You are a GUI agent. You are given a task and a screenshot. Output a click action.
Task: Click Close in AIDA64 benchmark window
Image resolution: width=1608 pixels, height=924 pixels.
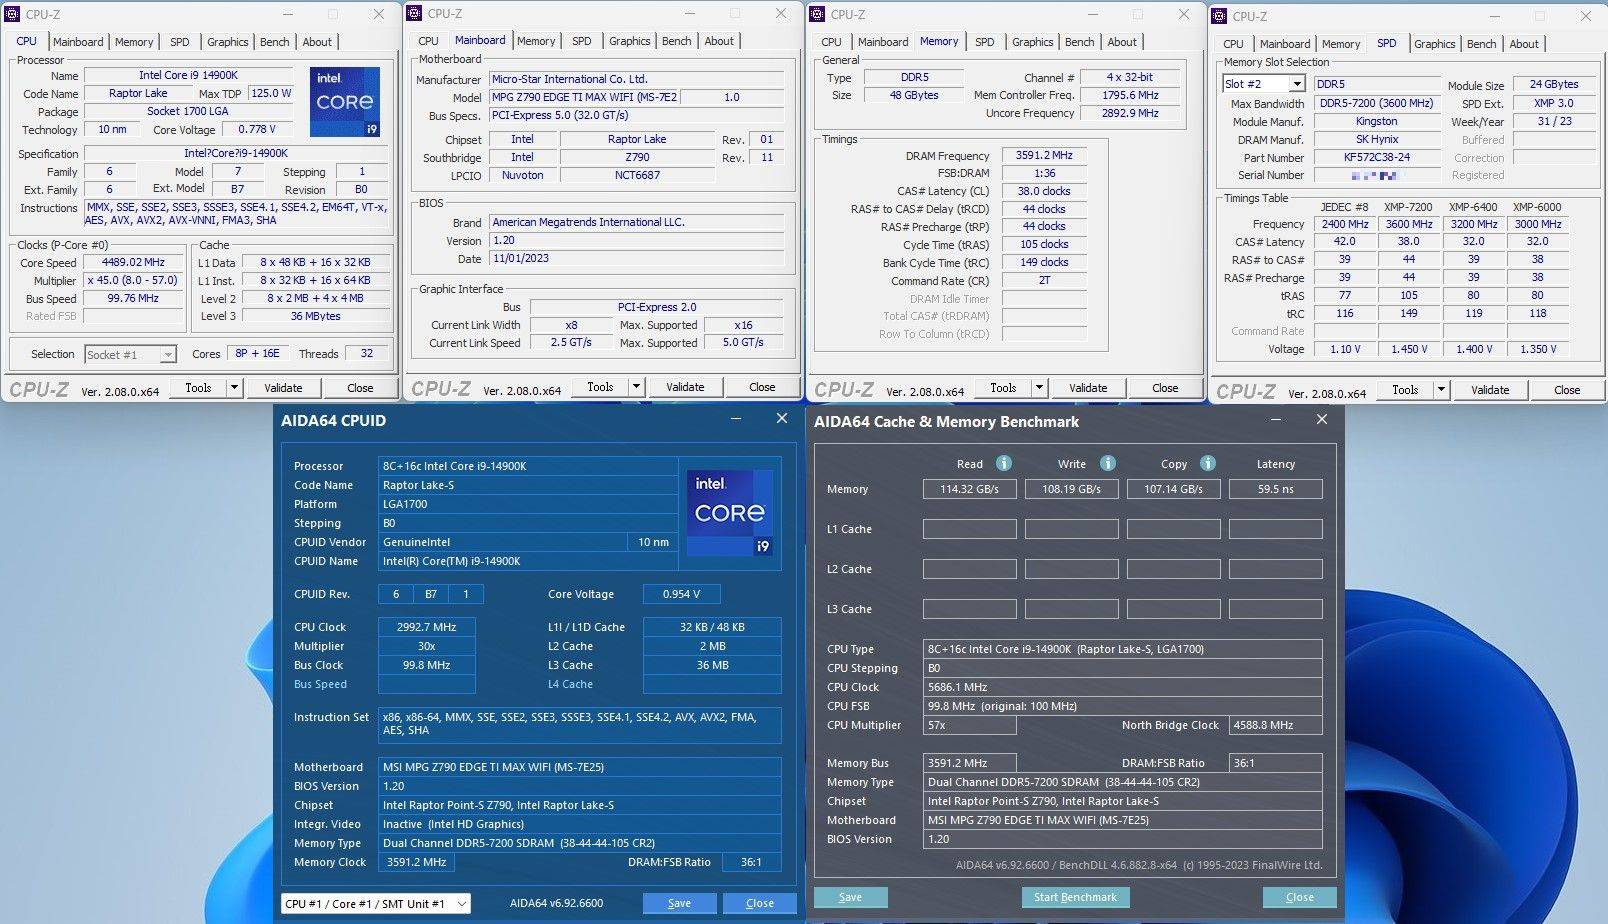coord(1299,897)
